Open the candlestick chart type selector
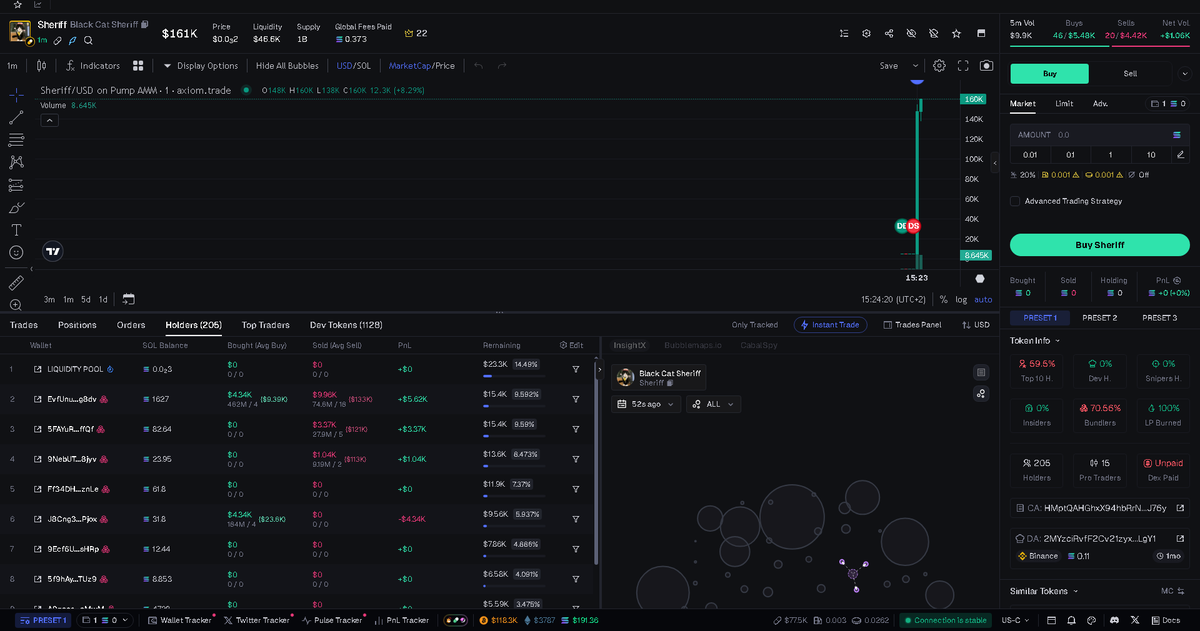The width and height of the screenshot is (1200, 631). (41, 66)
